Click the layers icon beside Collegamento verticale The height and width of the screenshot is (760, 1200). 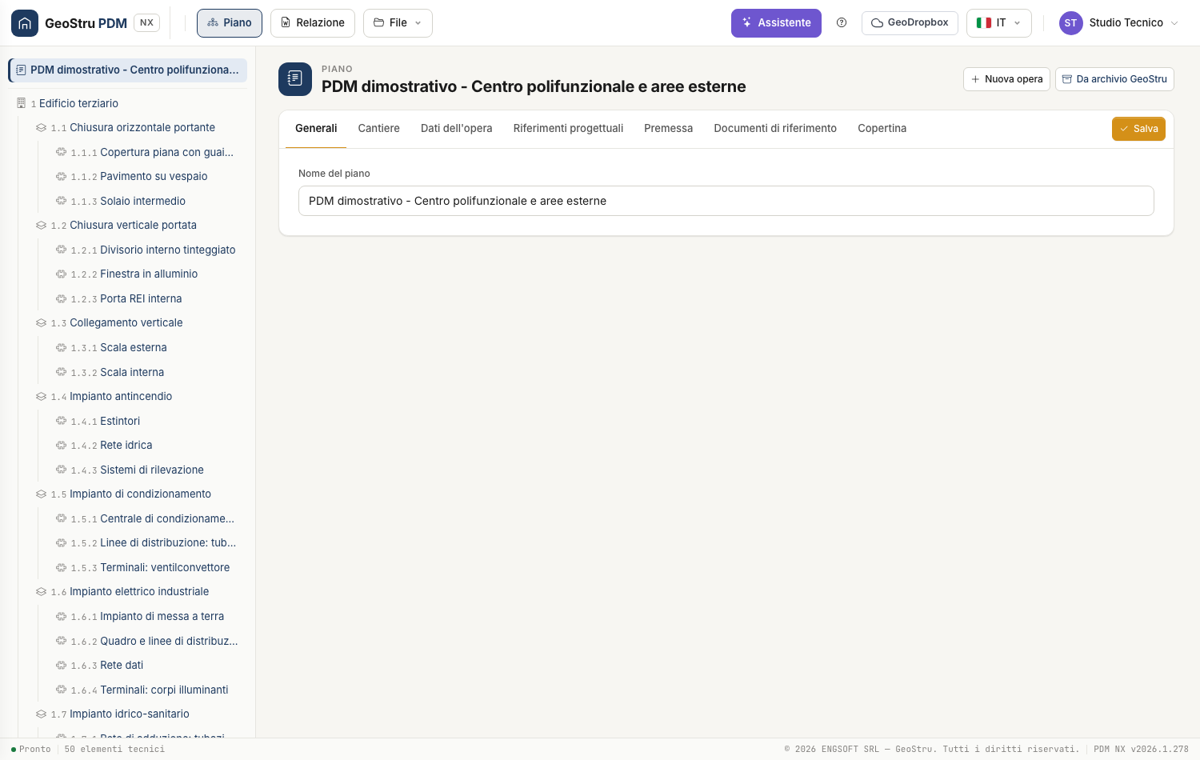point(41,323)
